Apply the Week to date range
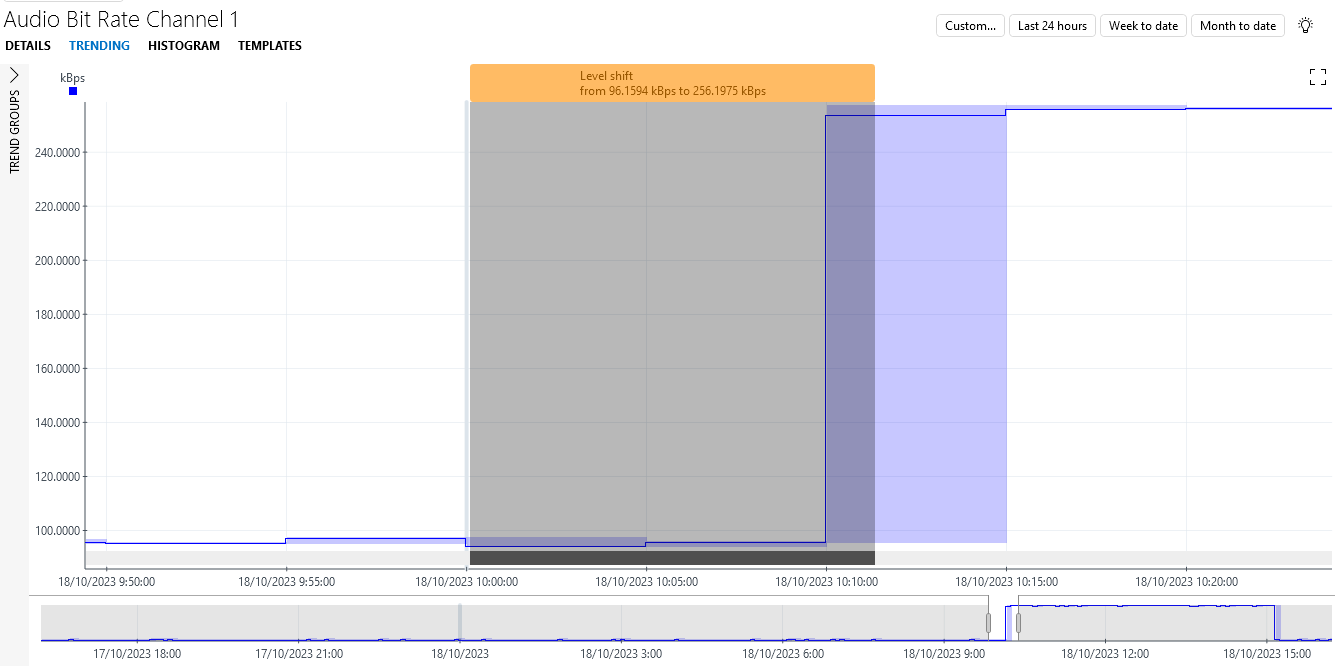The image size is (1335, 666). click(1143, 25)
